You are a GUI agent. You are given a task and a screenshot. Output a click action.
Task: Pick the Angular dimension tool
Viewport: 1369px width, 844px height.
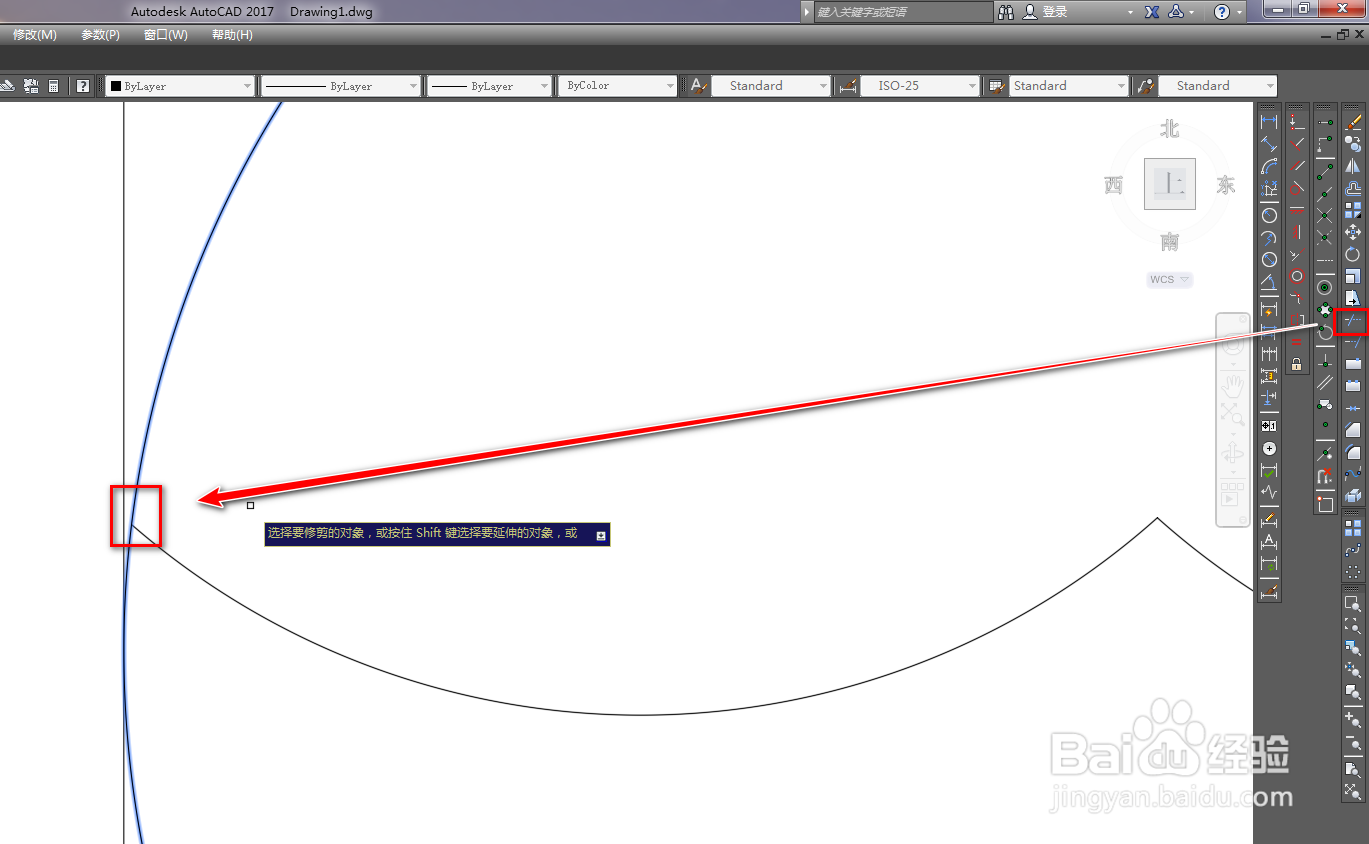[1269, 281]
